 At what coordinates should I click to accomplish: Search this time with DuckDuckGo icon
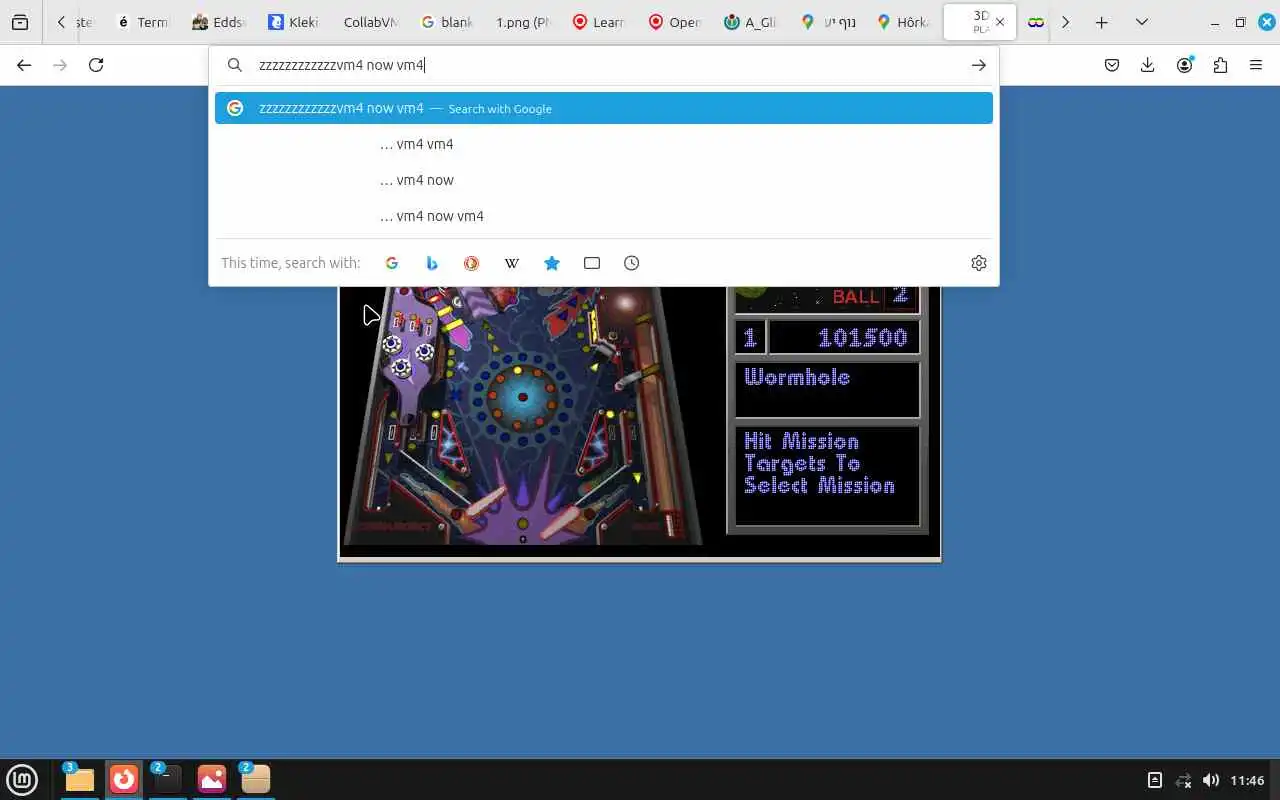(x=471, y=263)
